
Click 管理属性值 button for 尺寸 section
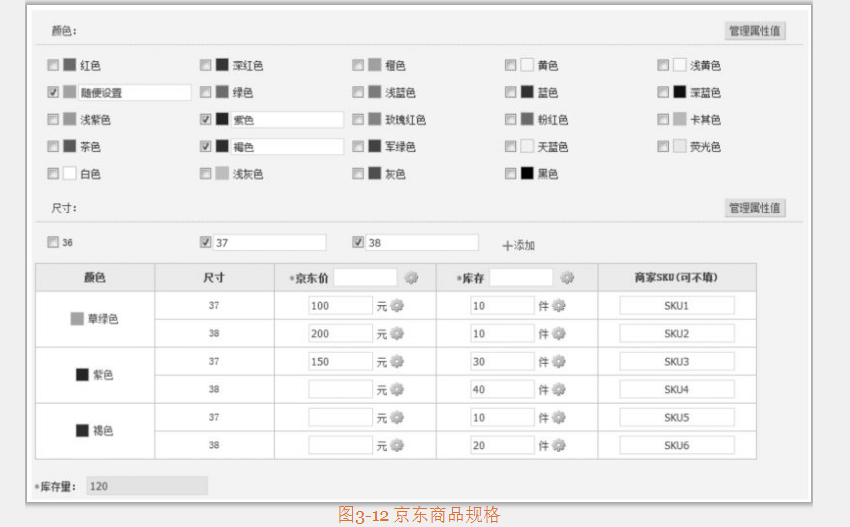pos(755,208)
